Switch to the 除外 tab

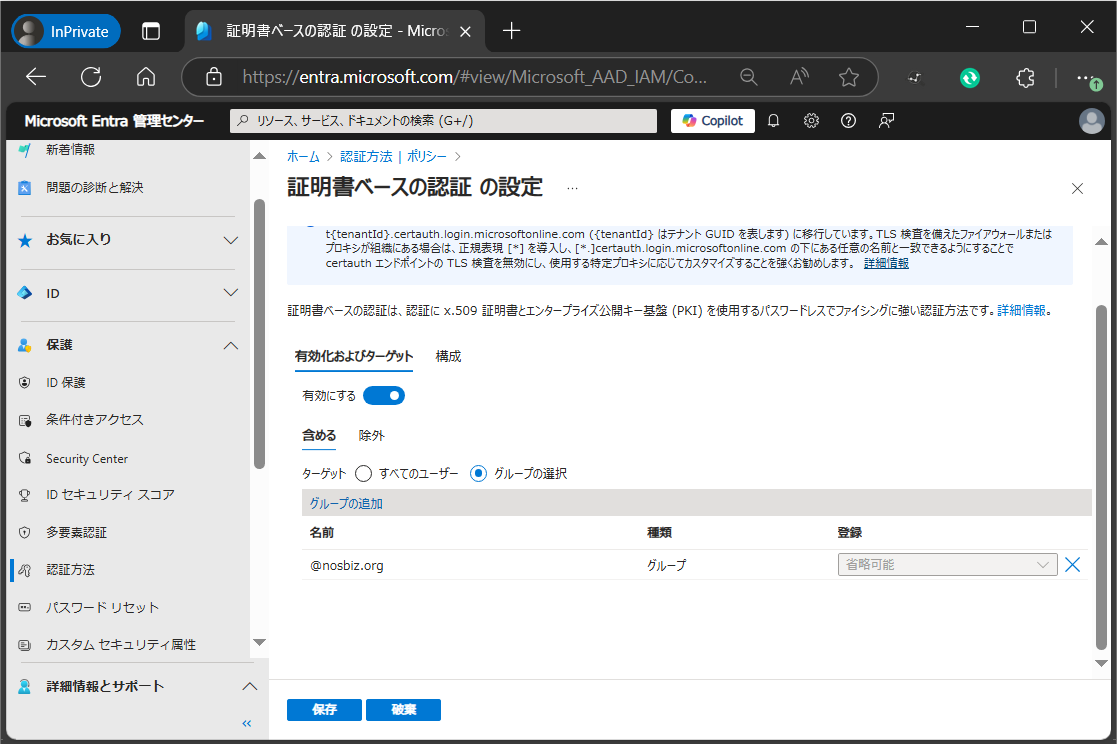(x=372, y=436)
